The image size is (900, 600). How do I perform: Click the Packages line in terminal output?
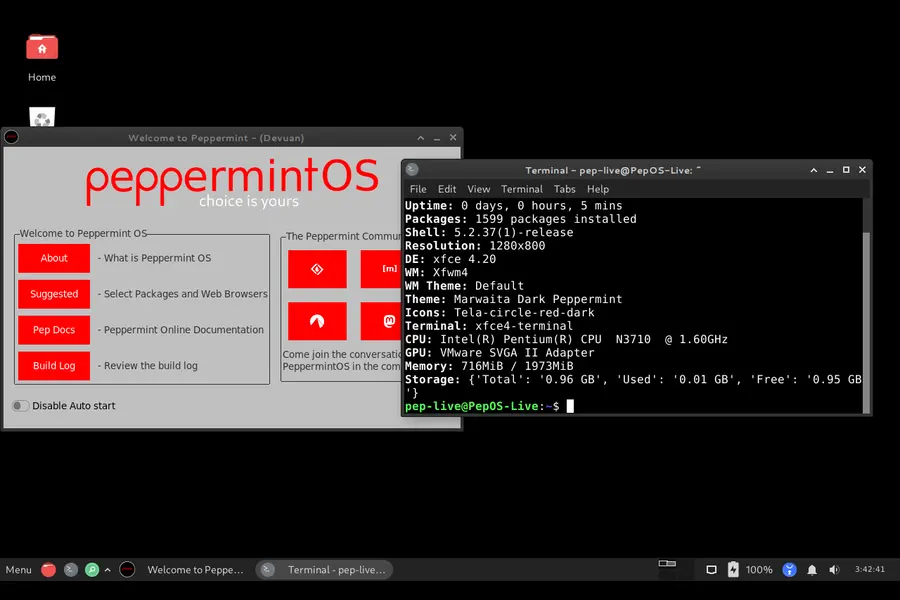tap(521, 219)
